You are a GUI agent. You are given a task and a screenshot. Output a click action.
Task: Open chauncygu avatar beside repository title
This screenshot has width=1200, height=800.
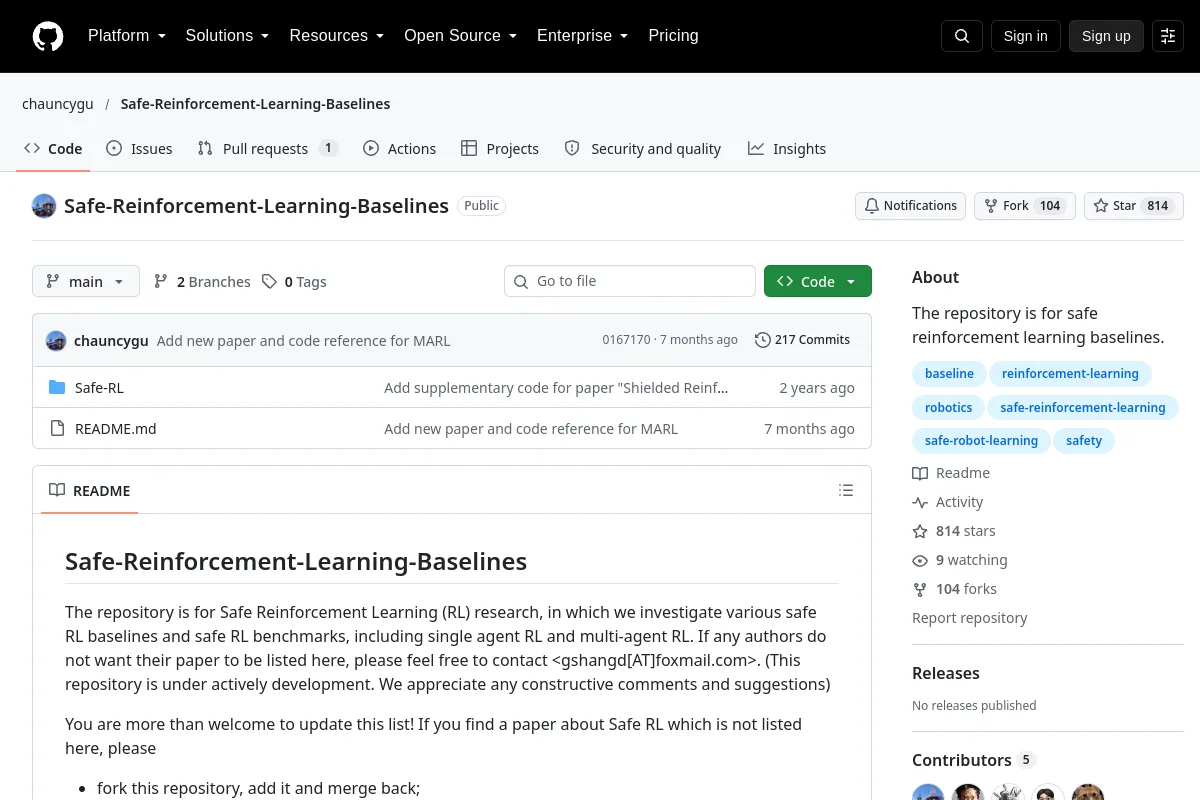[44, 206]
